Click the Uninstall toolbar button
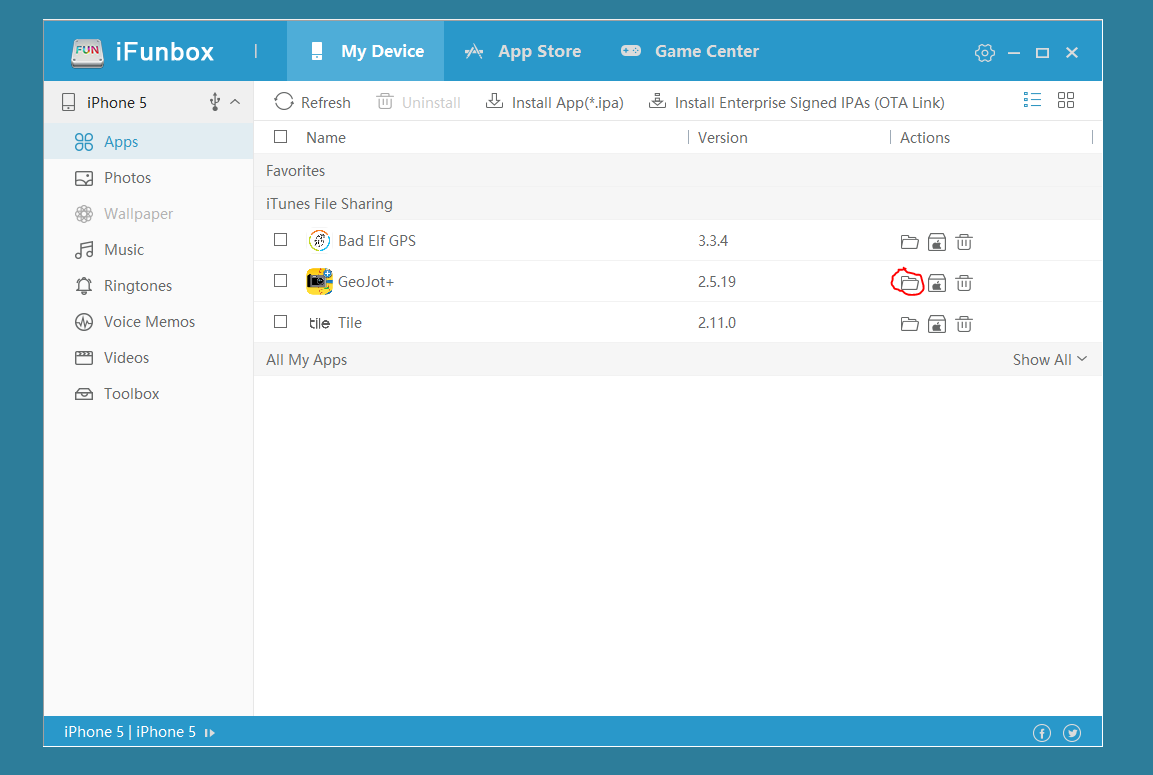The height and width of the screenshot is (775, 1153). tap(418, 102)
